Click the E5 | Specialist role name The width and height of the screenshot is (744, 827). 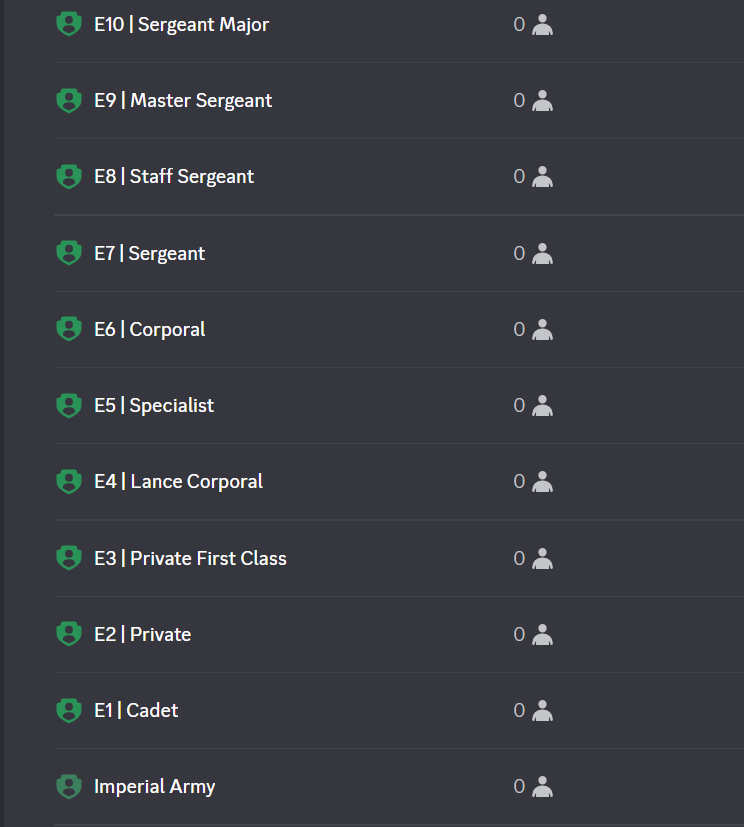[154, 405]
